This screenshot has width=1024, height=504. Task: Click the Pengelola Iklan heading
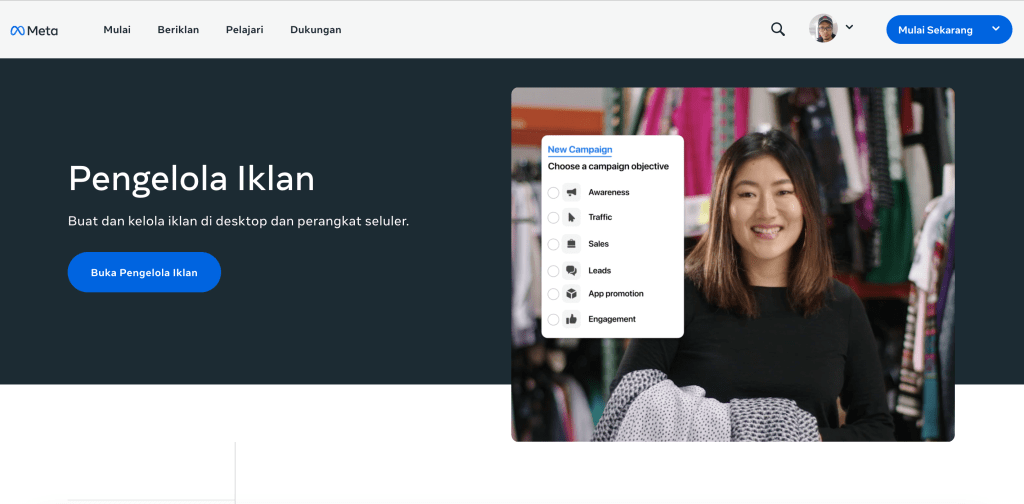[x=191, y=178]
